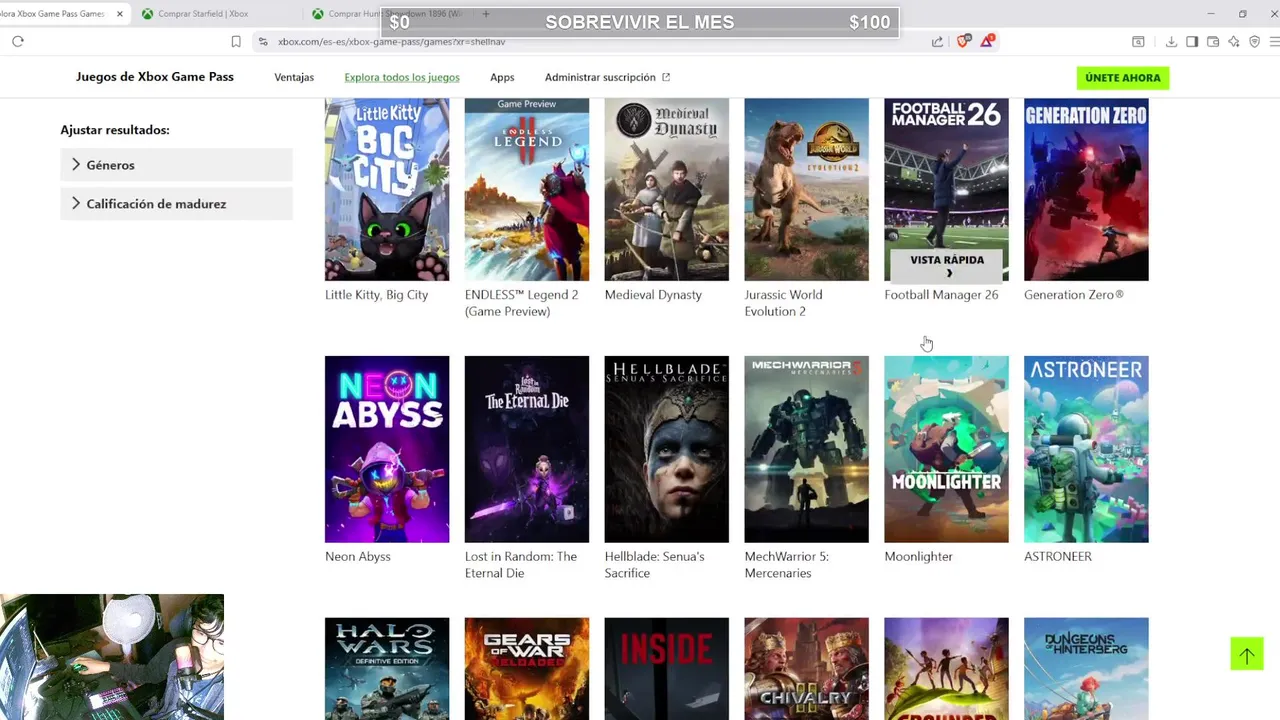Expand the Calificación de madurez filter
This screenshot has width=1280, height=720.
176,204
